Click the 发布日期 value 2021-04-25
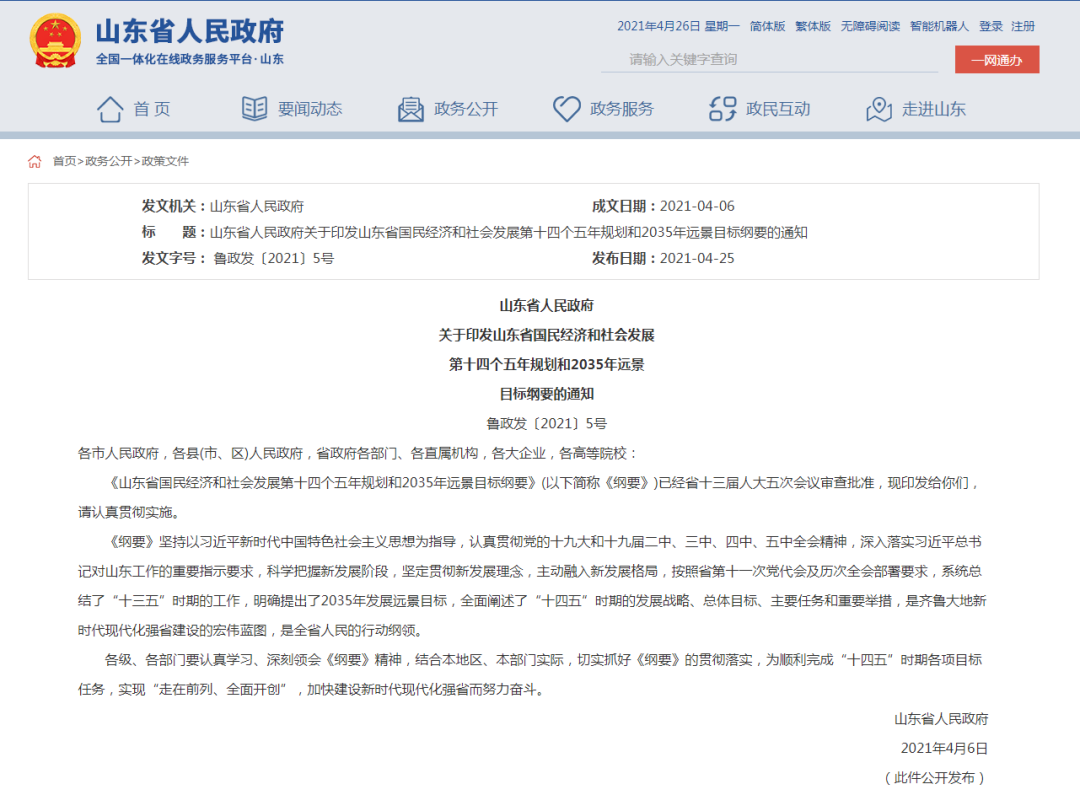Viewport: 1080px width, 795px height. [697, 258]
